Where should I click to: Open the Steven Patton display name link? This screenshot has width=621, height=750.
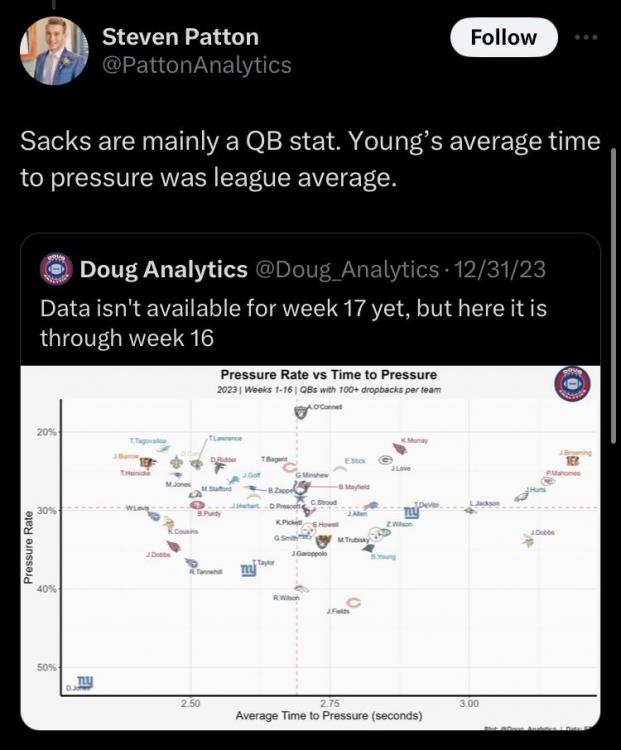(x=181, y=37)
